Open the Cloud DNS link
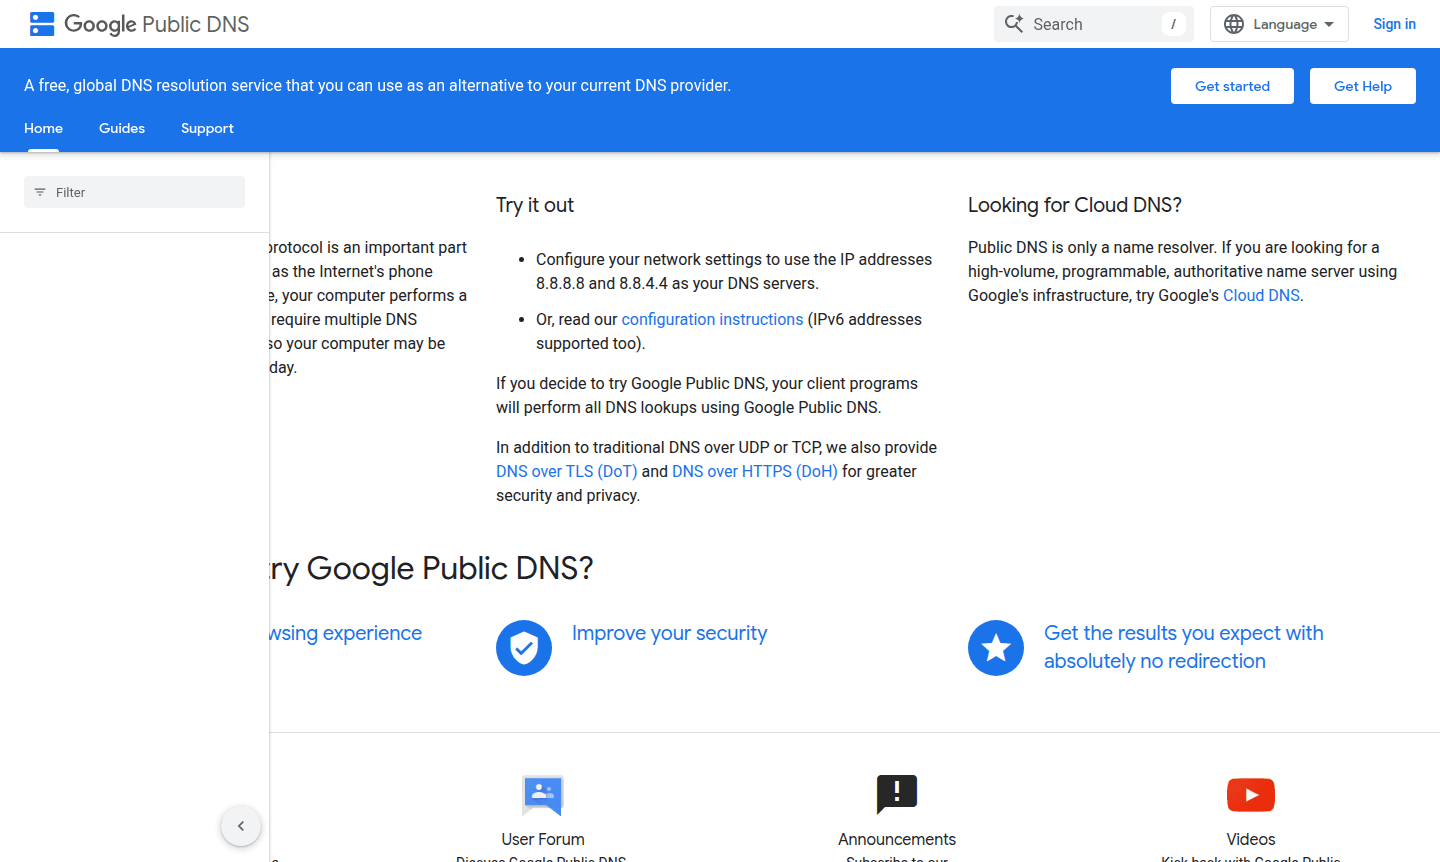1440x862 pixels. tap(1260, 295)
